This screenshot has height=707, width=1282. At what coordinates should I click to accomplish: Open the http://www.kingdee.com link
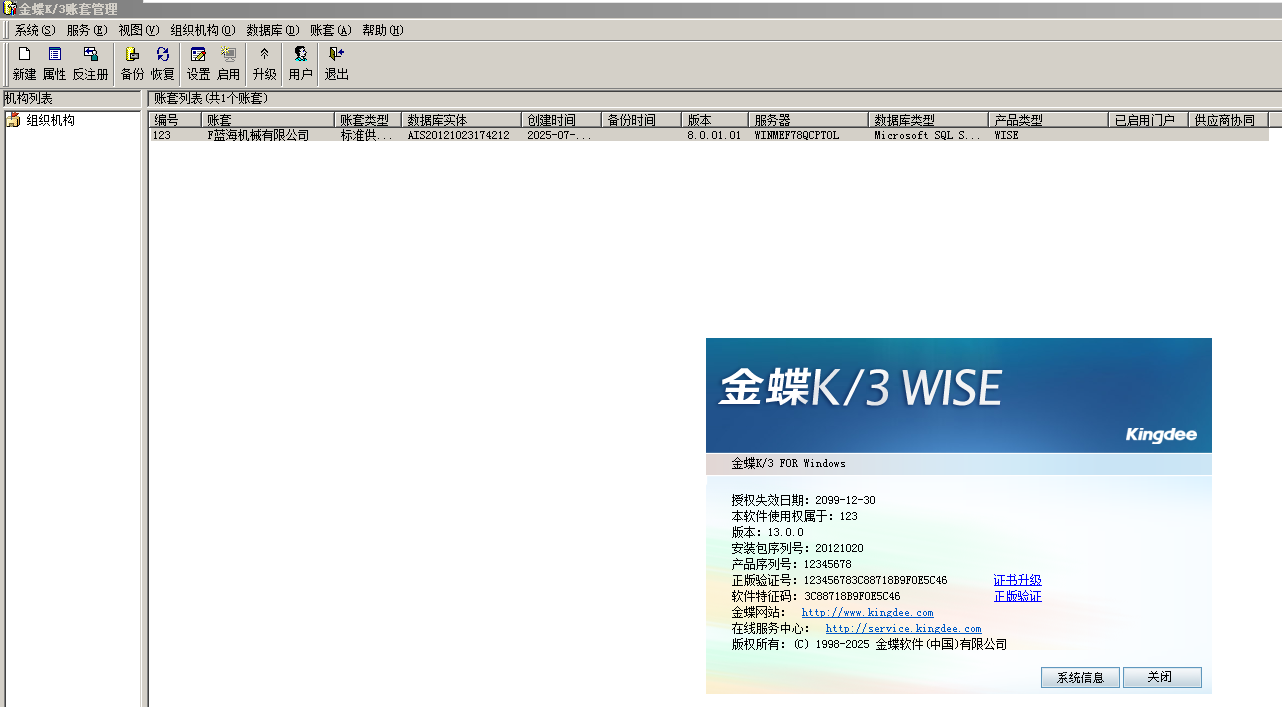click(867, 612)
